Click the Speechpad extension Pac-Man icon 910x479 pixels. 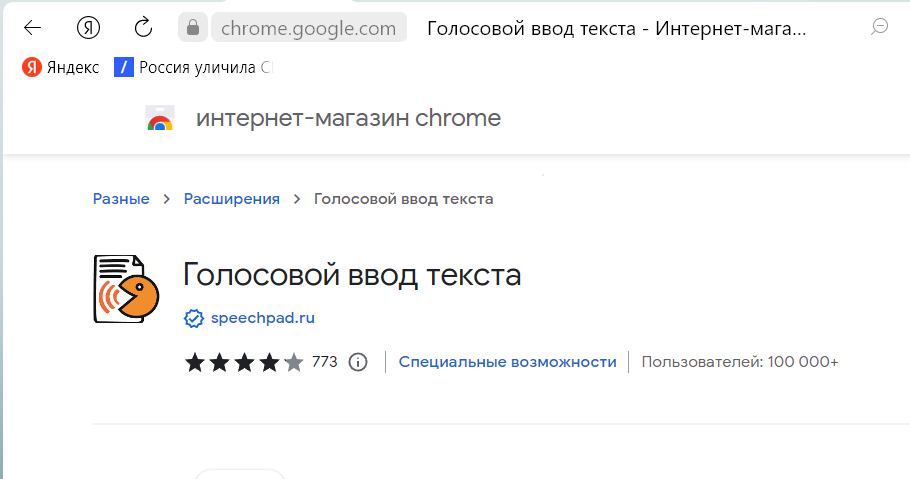coord(127,289)
